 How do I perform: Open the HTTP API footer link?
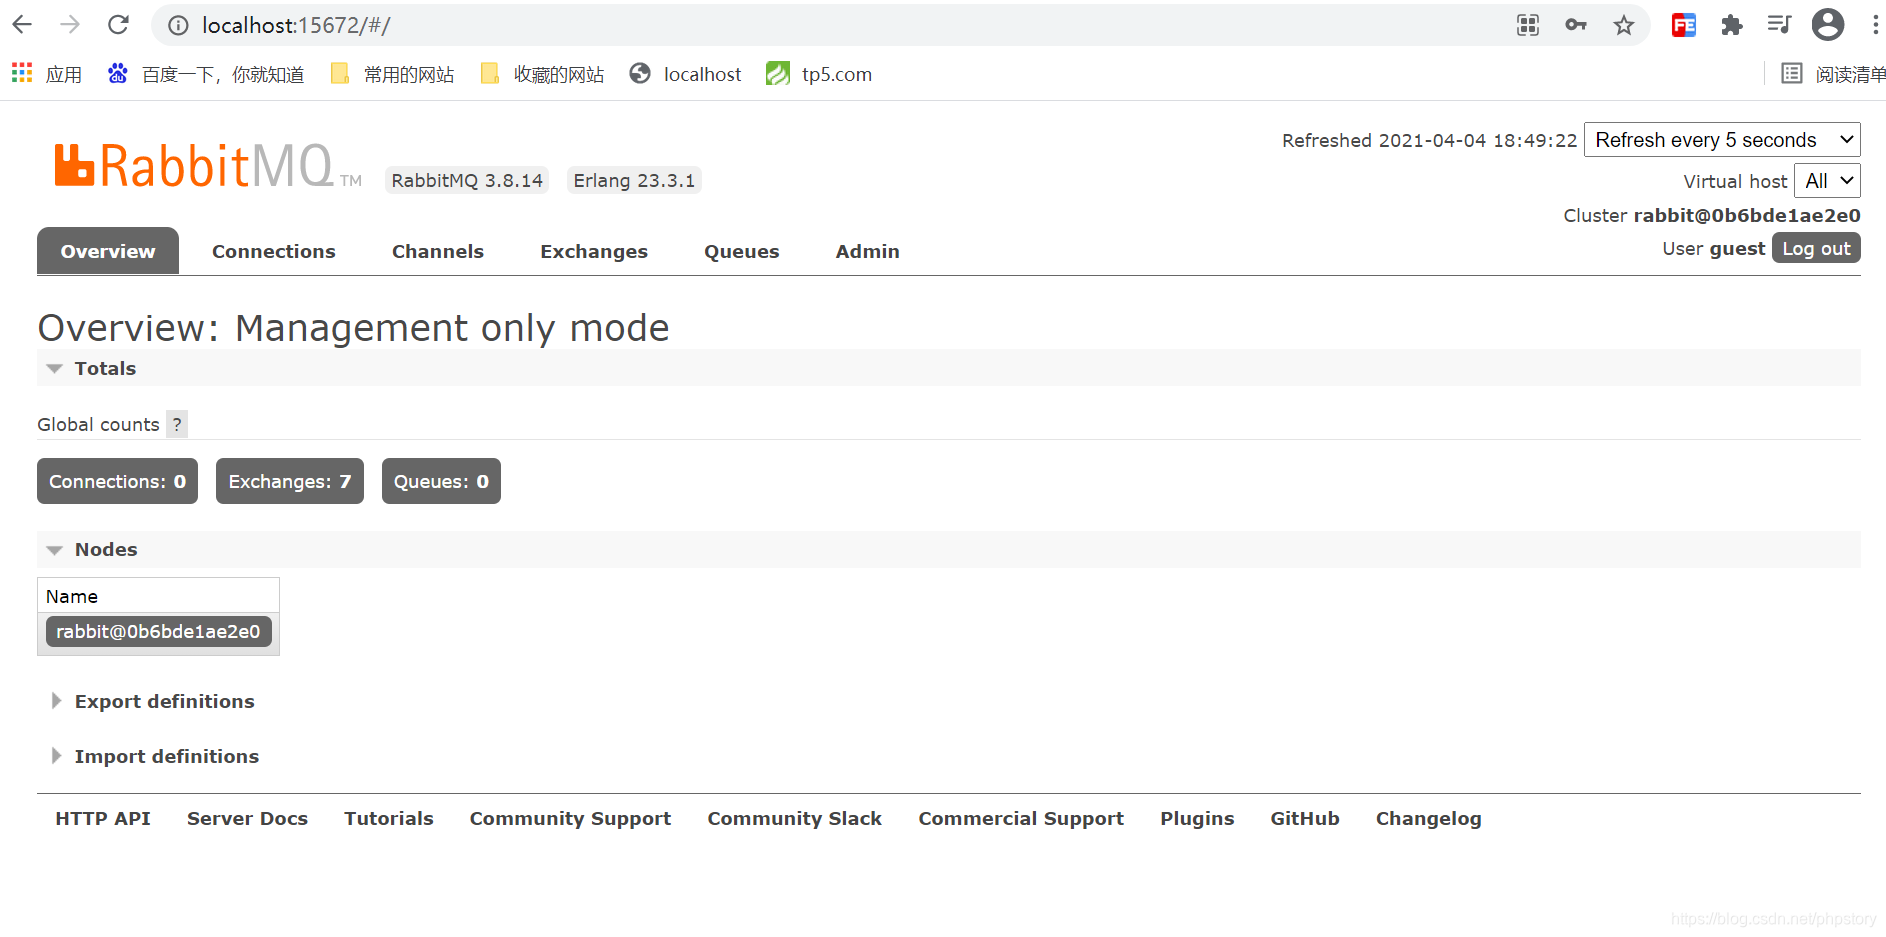tap(103, 818)
